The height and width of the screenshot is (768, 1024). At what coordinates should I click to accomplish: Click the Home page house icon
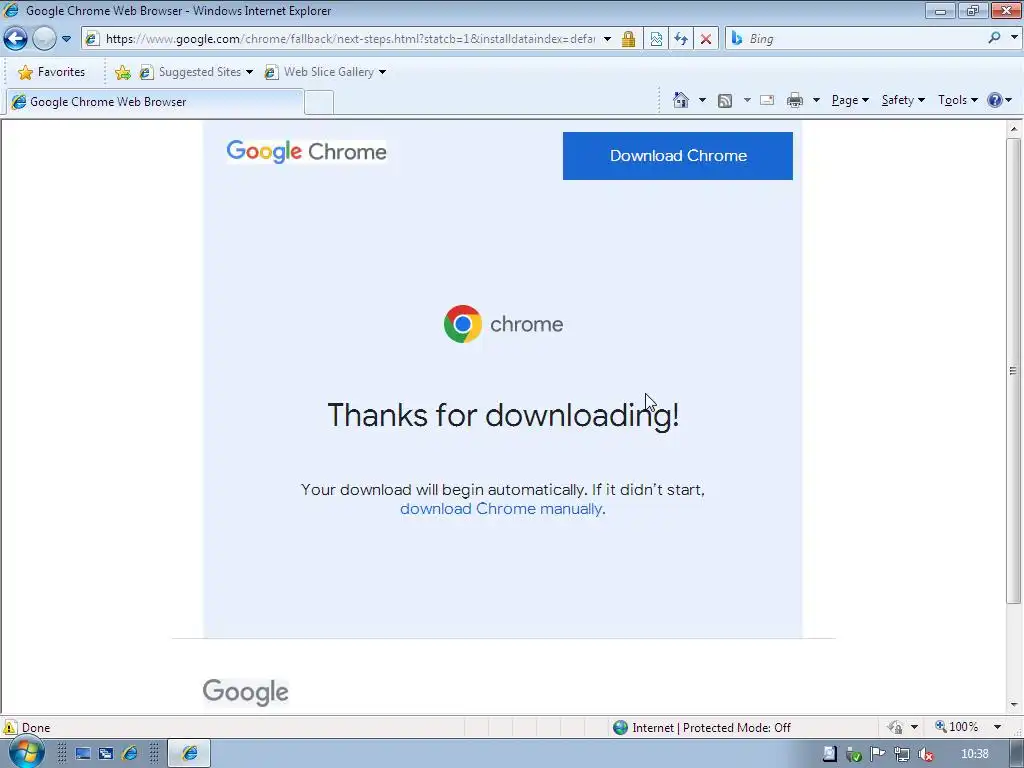tap(680, 100)
